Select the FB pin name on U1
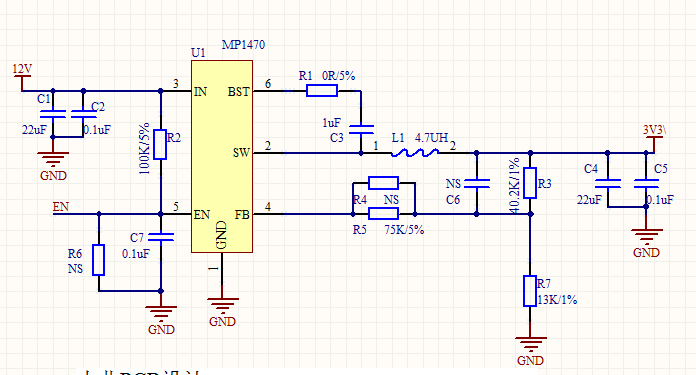 (242, 215)
